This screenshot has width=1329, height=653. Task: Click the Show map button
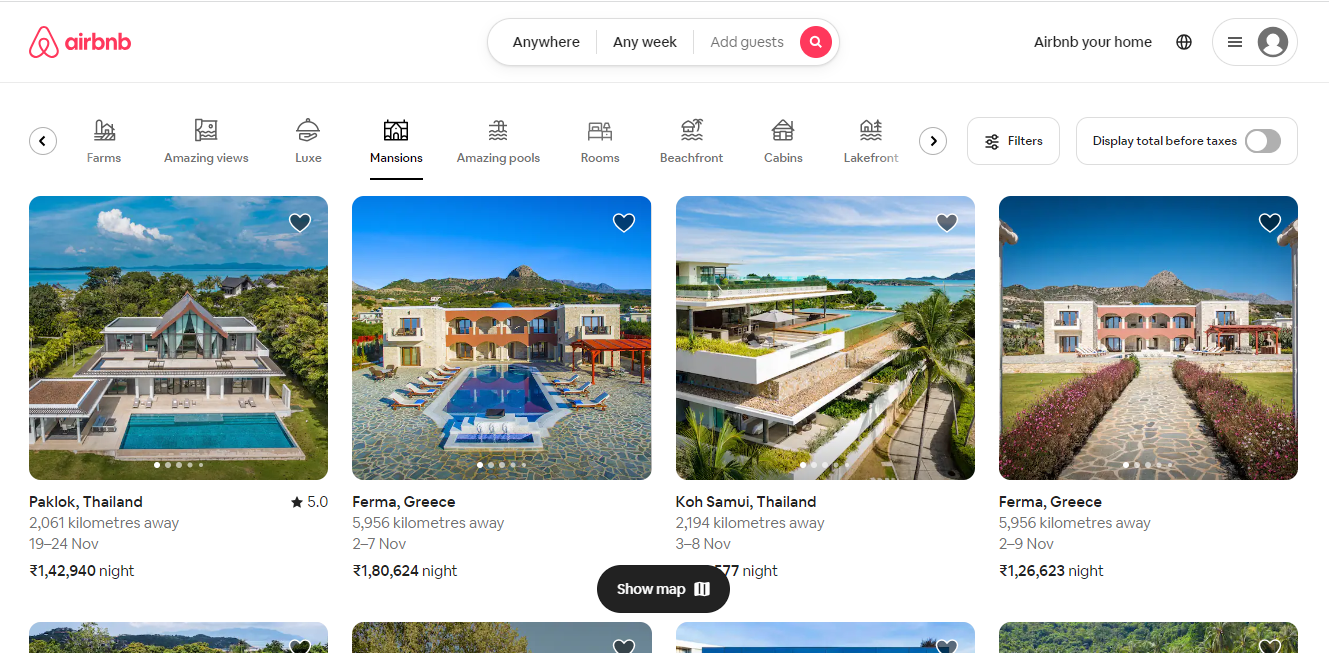(x=663, y=589)
